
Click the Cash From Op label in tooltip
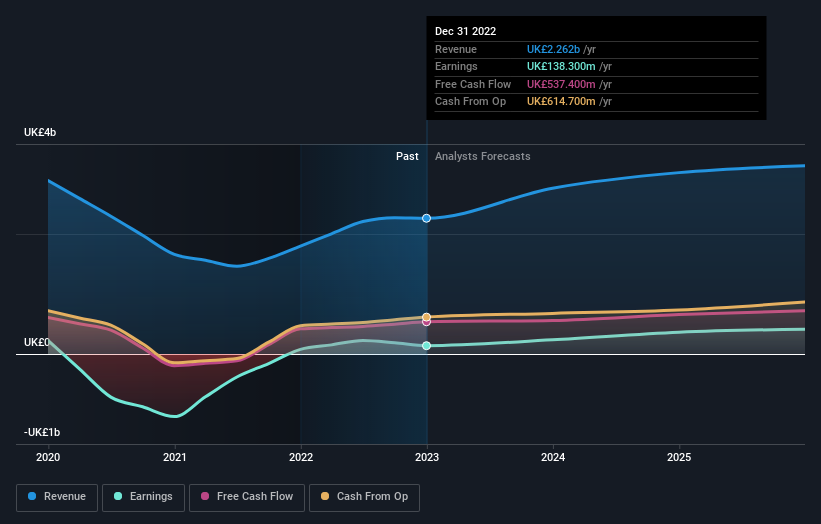point(470,102)
